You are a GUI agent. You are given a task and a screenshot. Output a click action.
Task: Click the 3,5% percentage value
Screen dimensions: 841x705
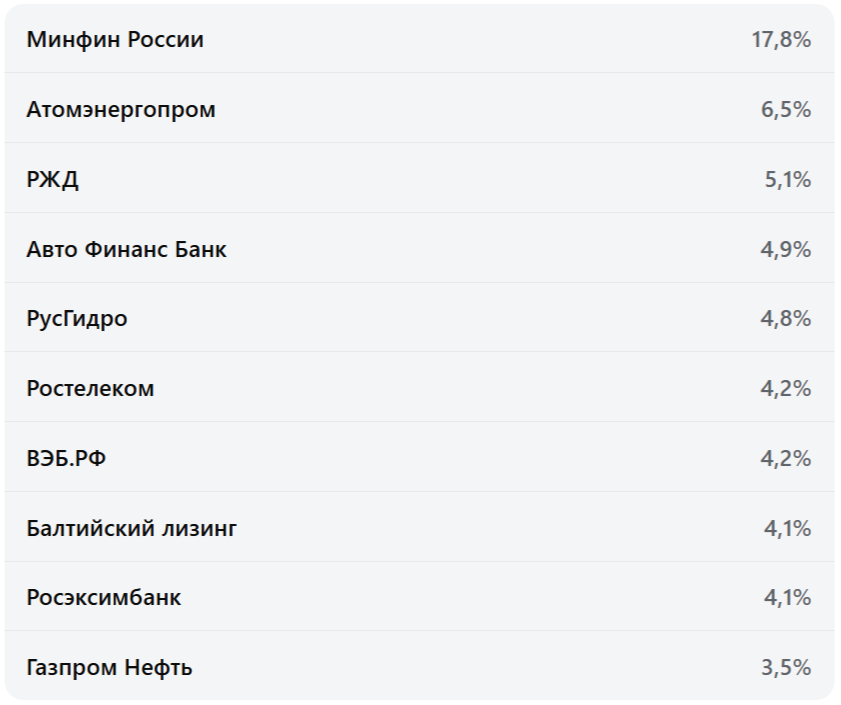tap(785, 667)
